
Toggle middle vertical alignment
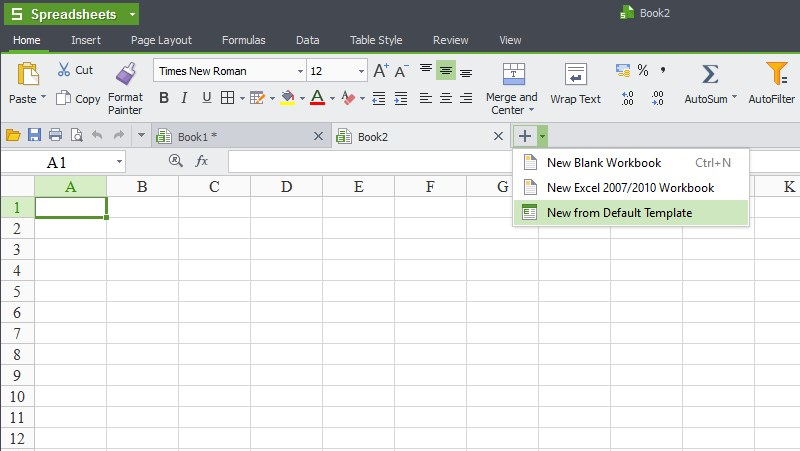click(x=446, y=71)
